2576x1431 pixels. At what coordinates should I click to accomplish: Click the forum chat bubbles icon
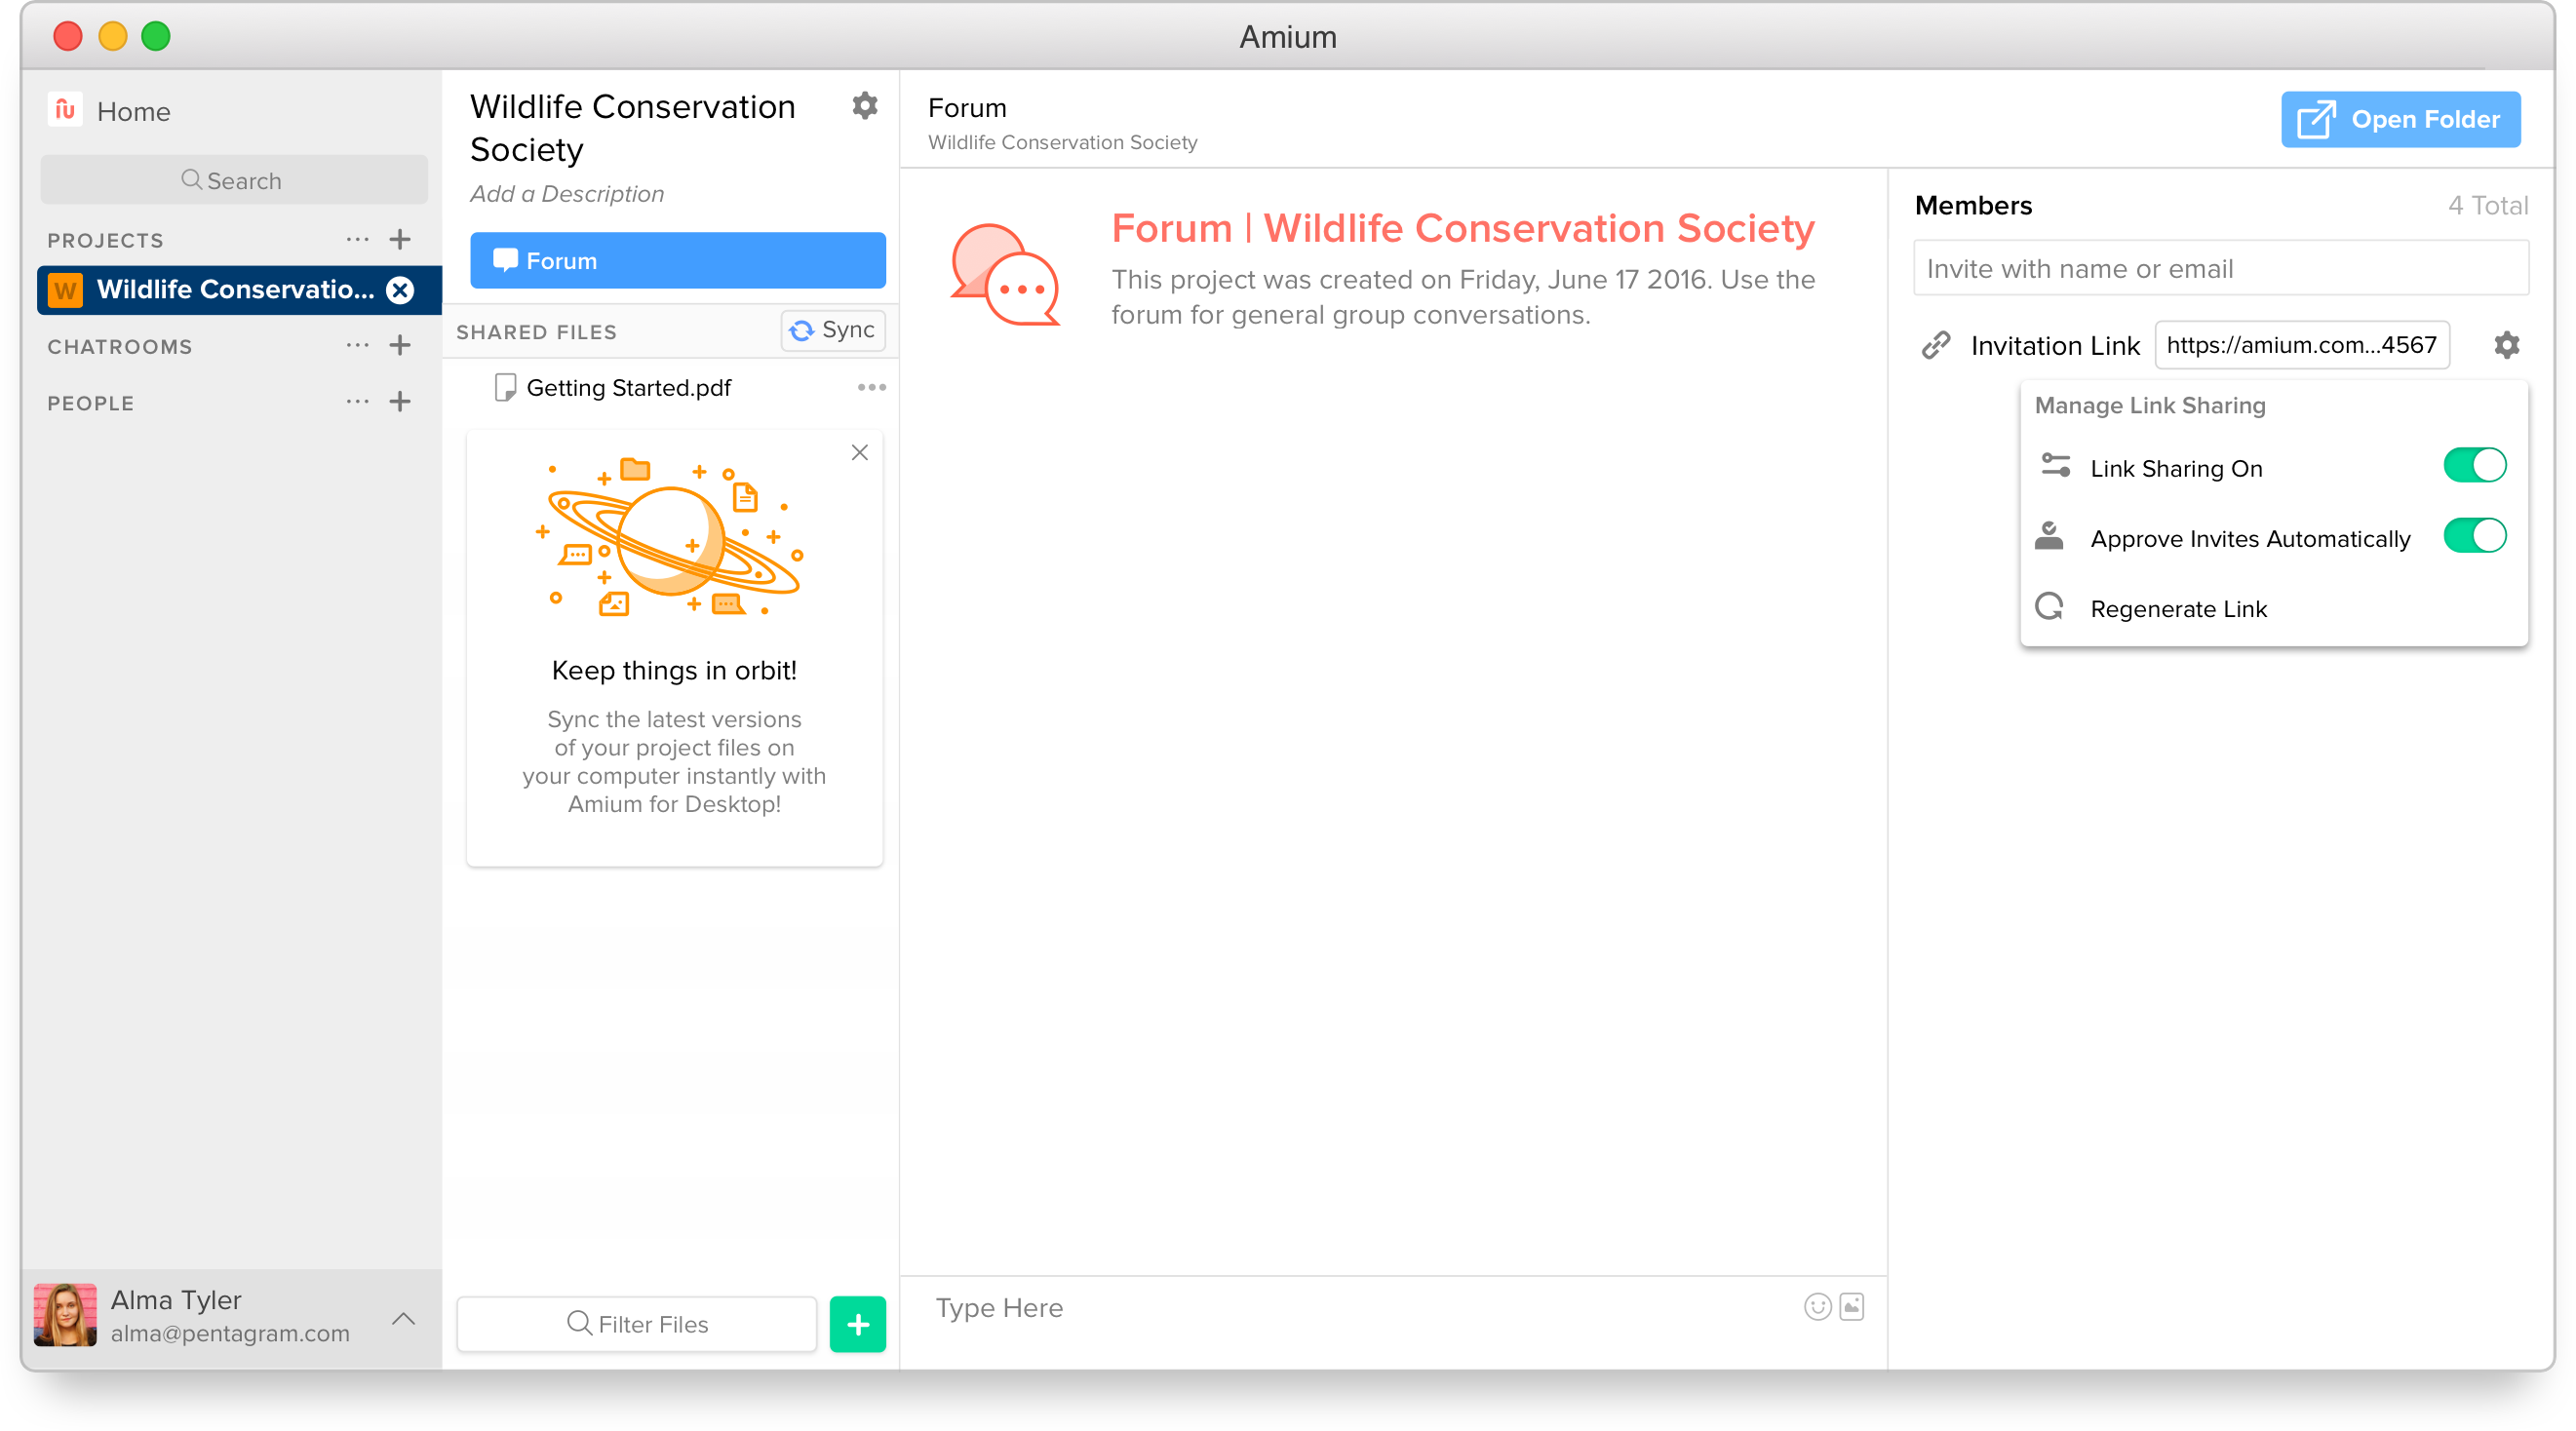[1005, 275]
